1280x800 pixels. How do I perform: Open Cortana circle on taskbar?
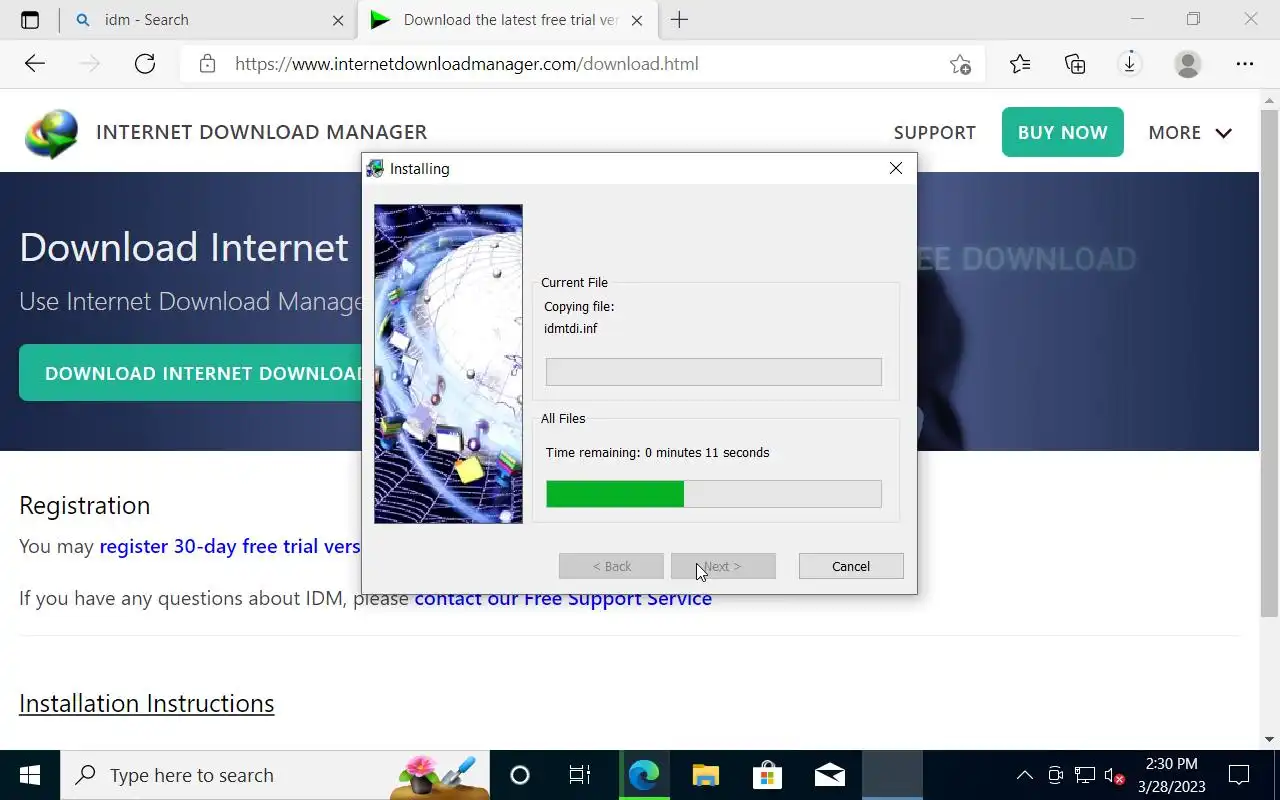tap(519, 775)
